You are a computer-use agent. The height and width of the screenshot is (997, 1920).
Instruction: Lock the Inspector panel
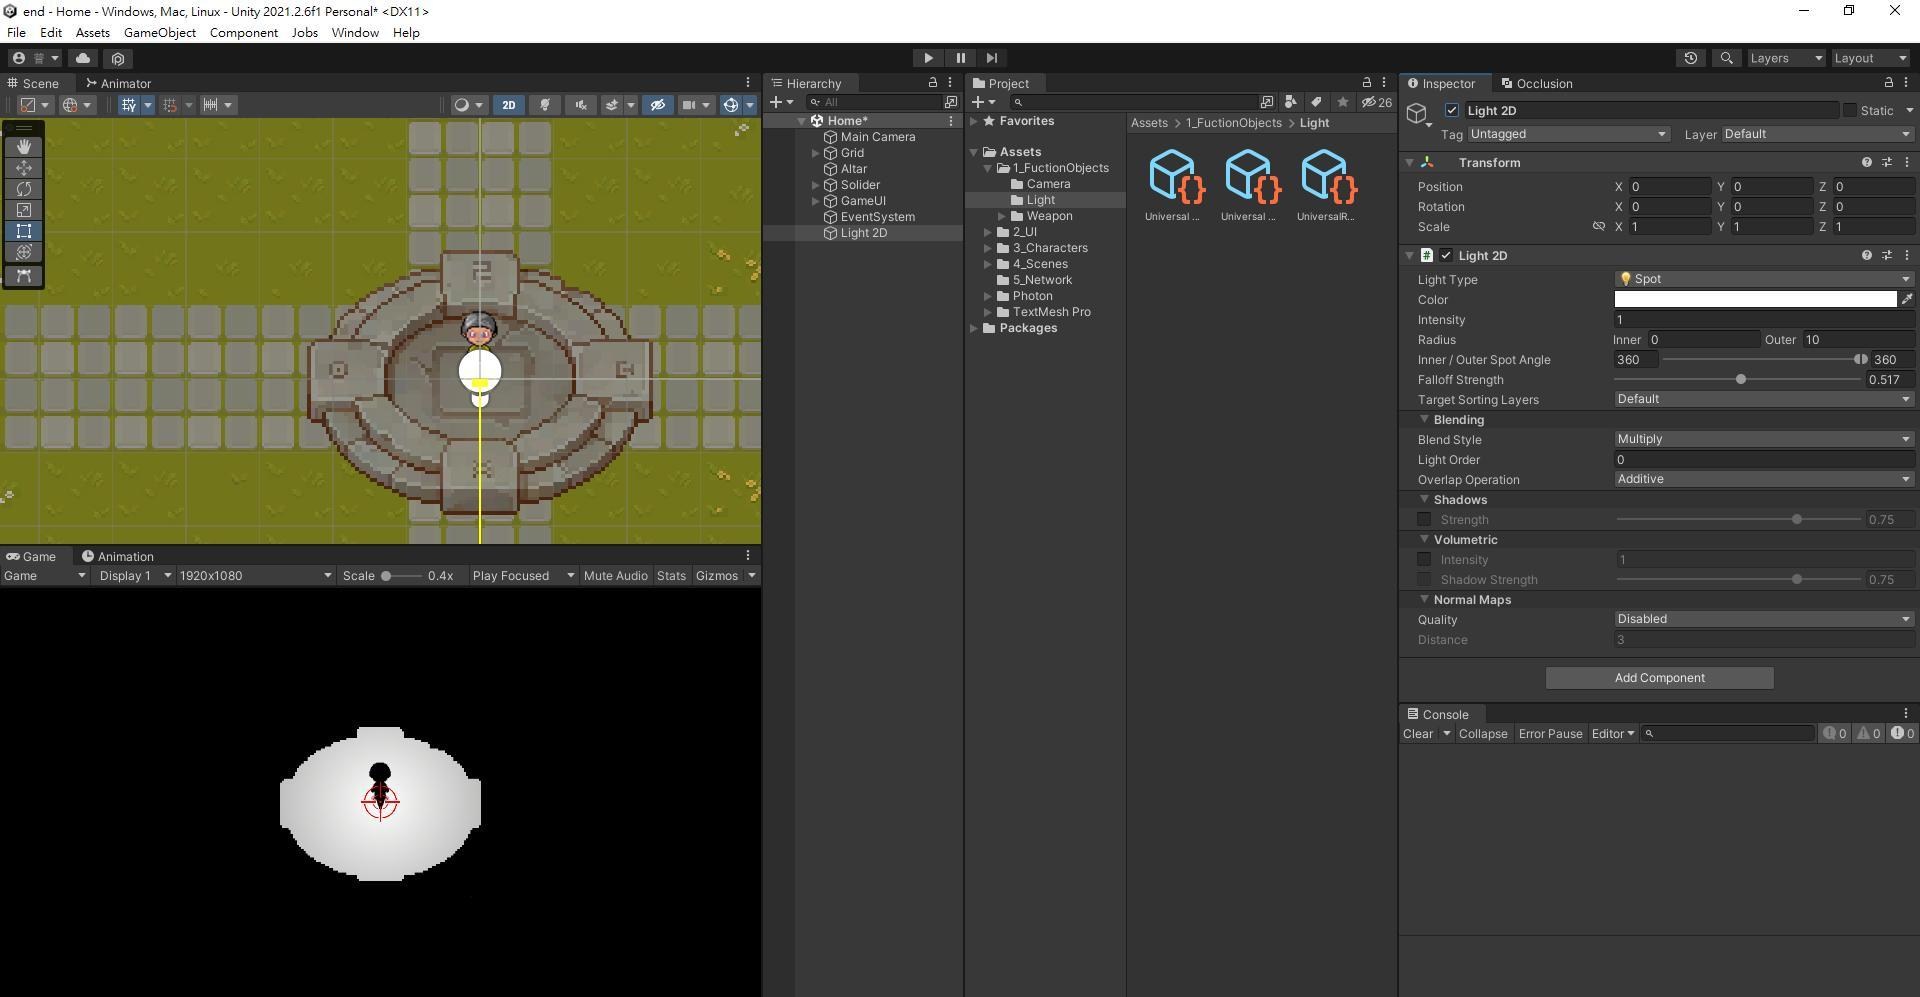click(1888, 83)
